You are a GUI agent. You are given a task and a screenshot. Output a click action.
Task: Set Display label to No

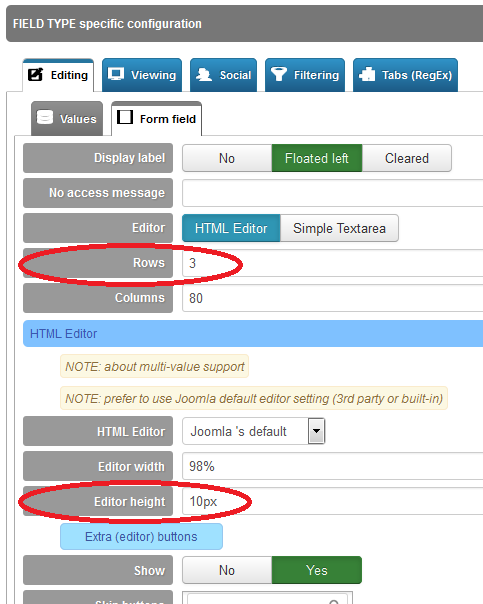(227, 158)
